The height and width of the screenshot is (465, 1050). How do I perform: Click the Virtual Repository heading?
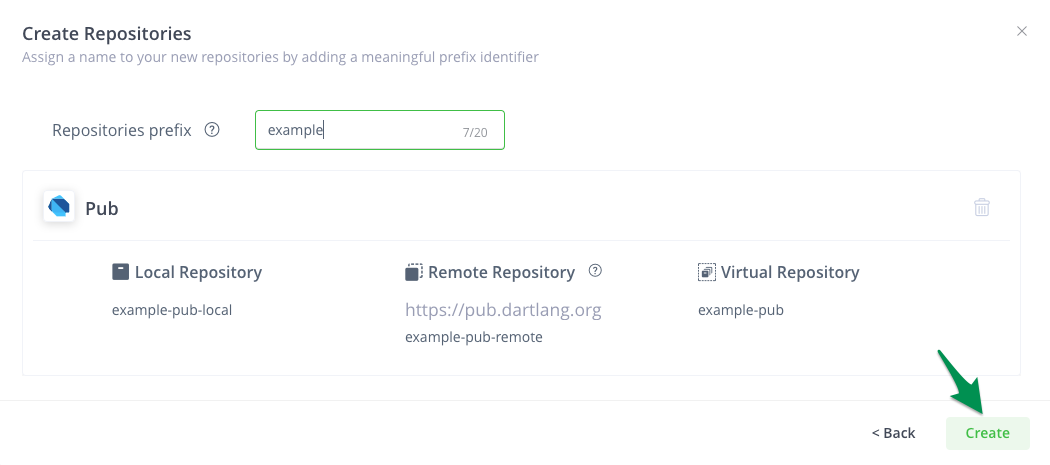[x=789, y=272]
